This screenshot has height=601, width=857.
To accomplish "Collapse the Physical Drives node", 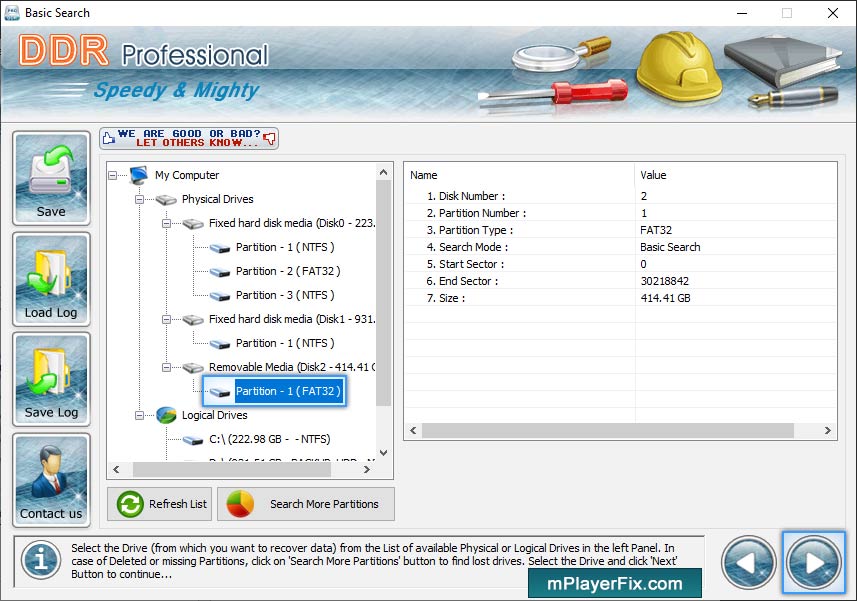I will 139,199.
